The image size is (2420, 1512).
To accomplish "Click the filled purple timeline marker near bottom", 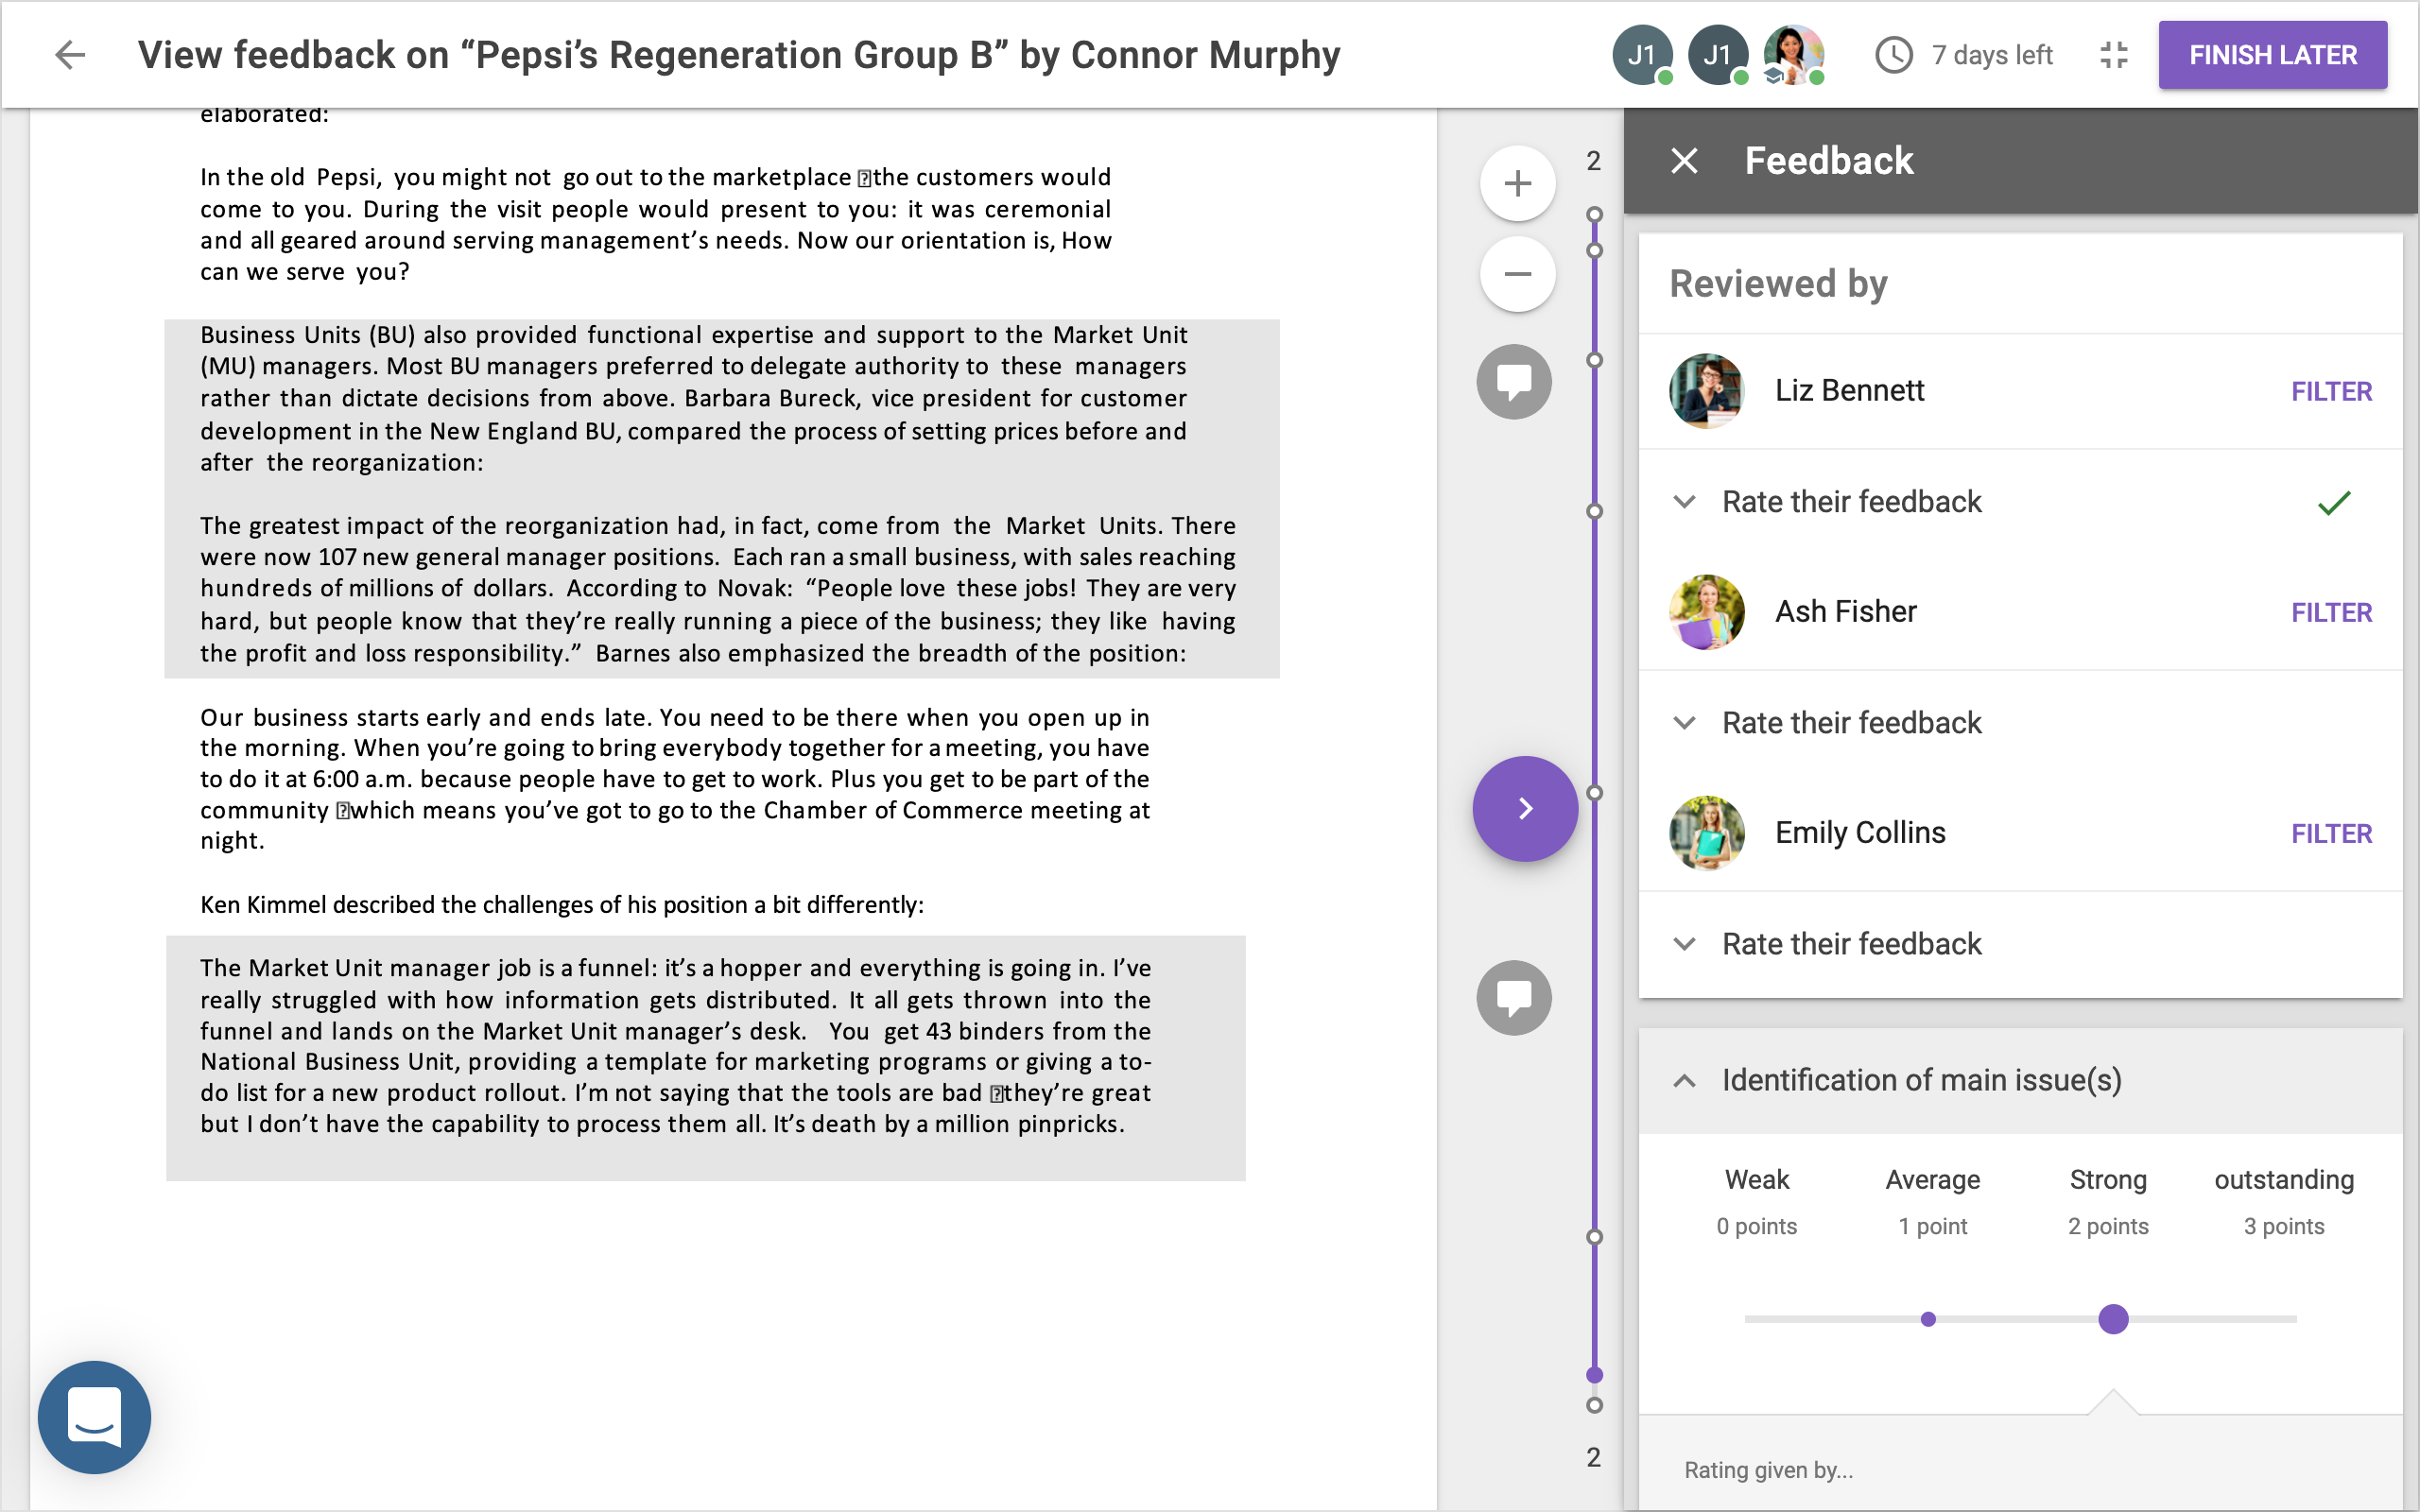I will (x=1594, y=1375).
